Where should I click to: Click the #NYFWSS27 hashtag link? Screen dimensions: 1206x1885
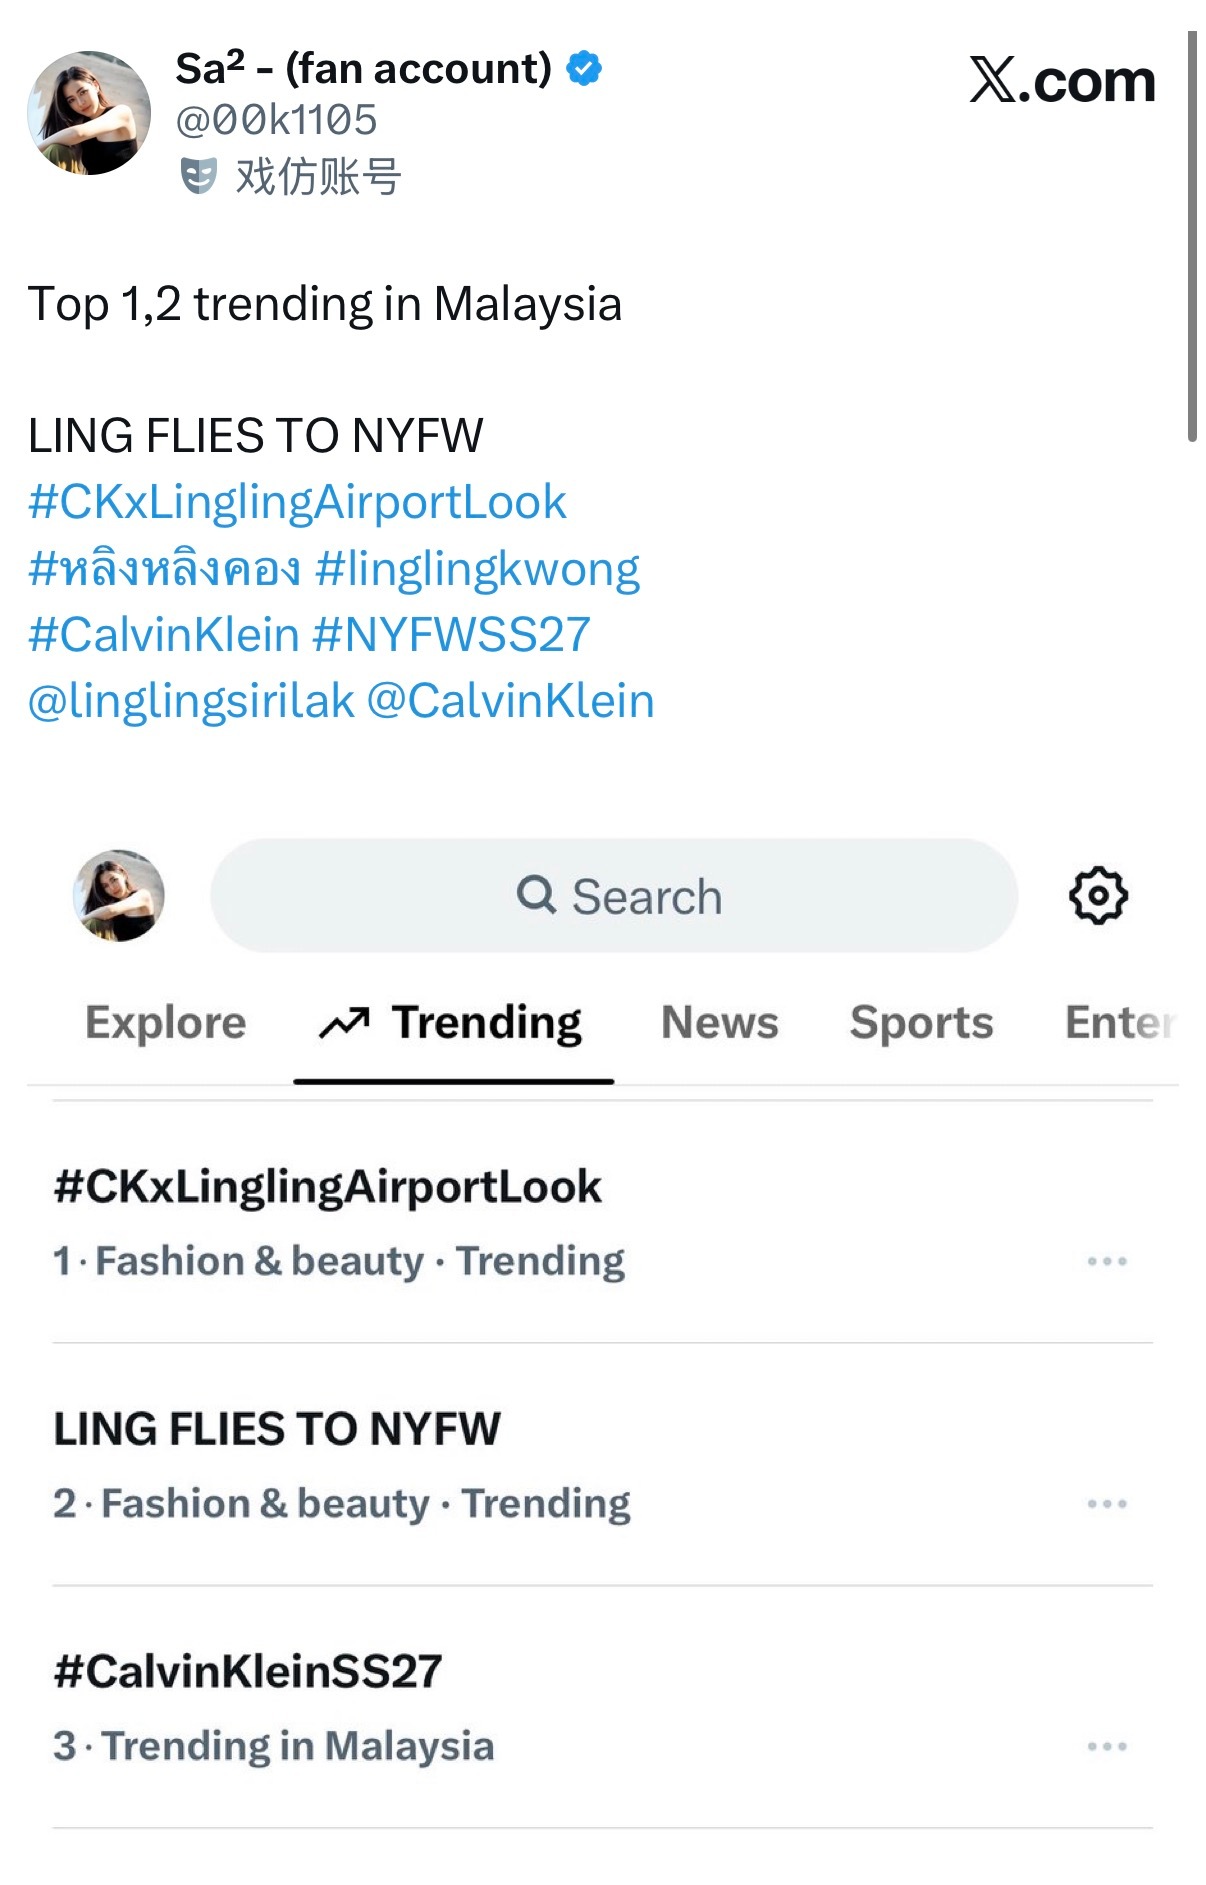click(452, 635)
